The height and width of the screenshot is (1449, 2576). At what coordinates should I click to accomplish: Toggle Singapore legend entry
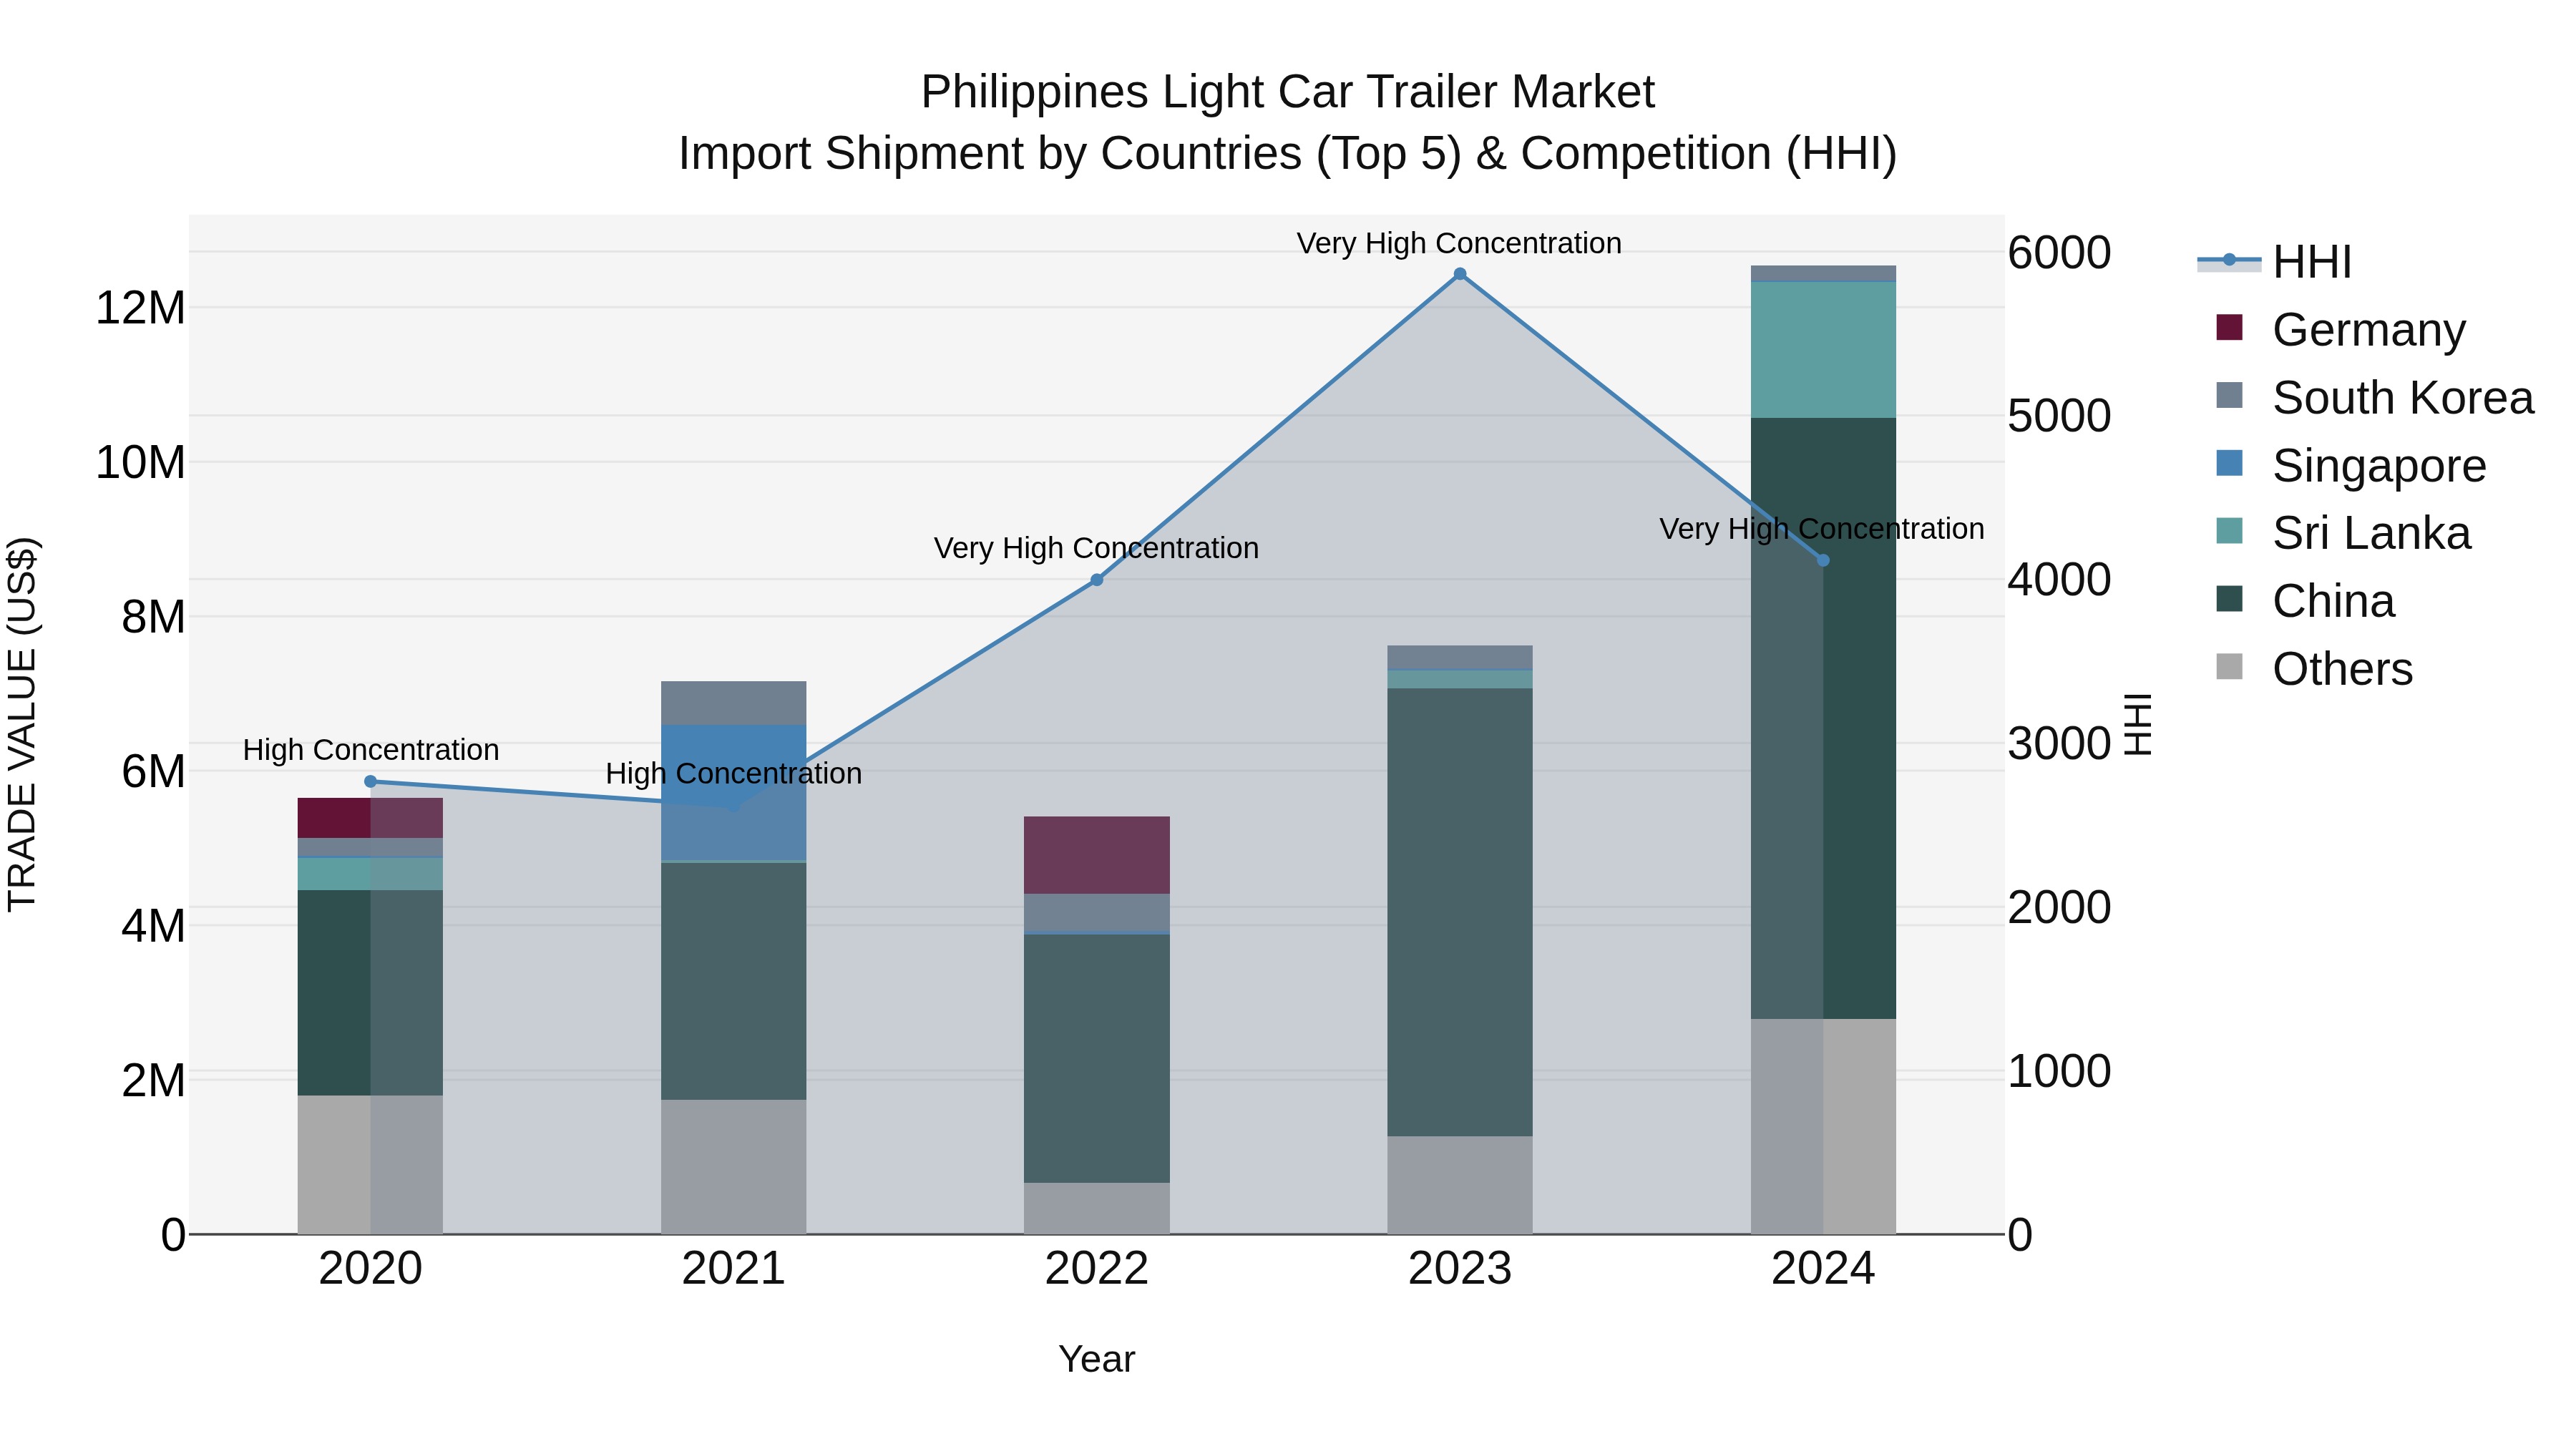point(2350,465)
